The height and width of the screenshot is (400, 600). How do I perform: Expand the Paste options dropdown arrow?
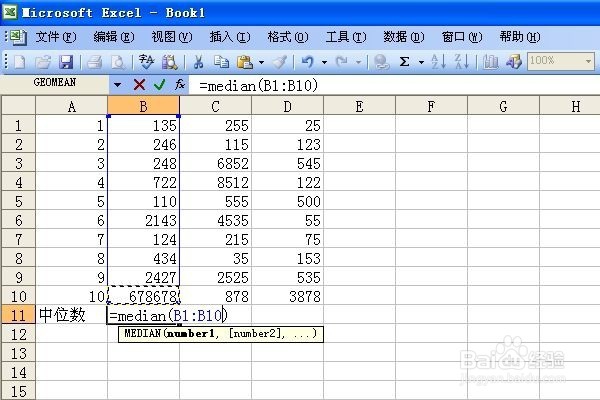261,62
